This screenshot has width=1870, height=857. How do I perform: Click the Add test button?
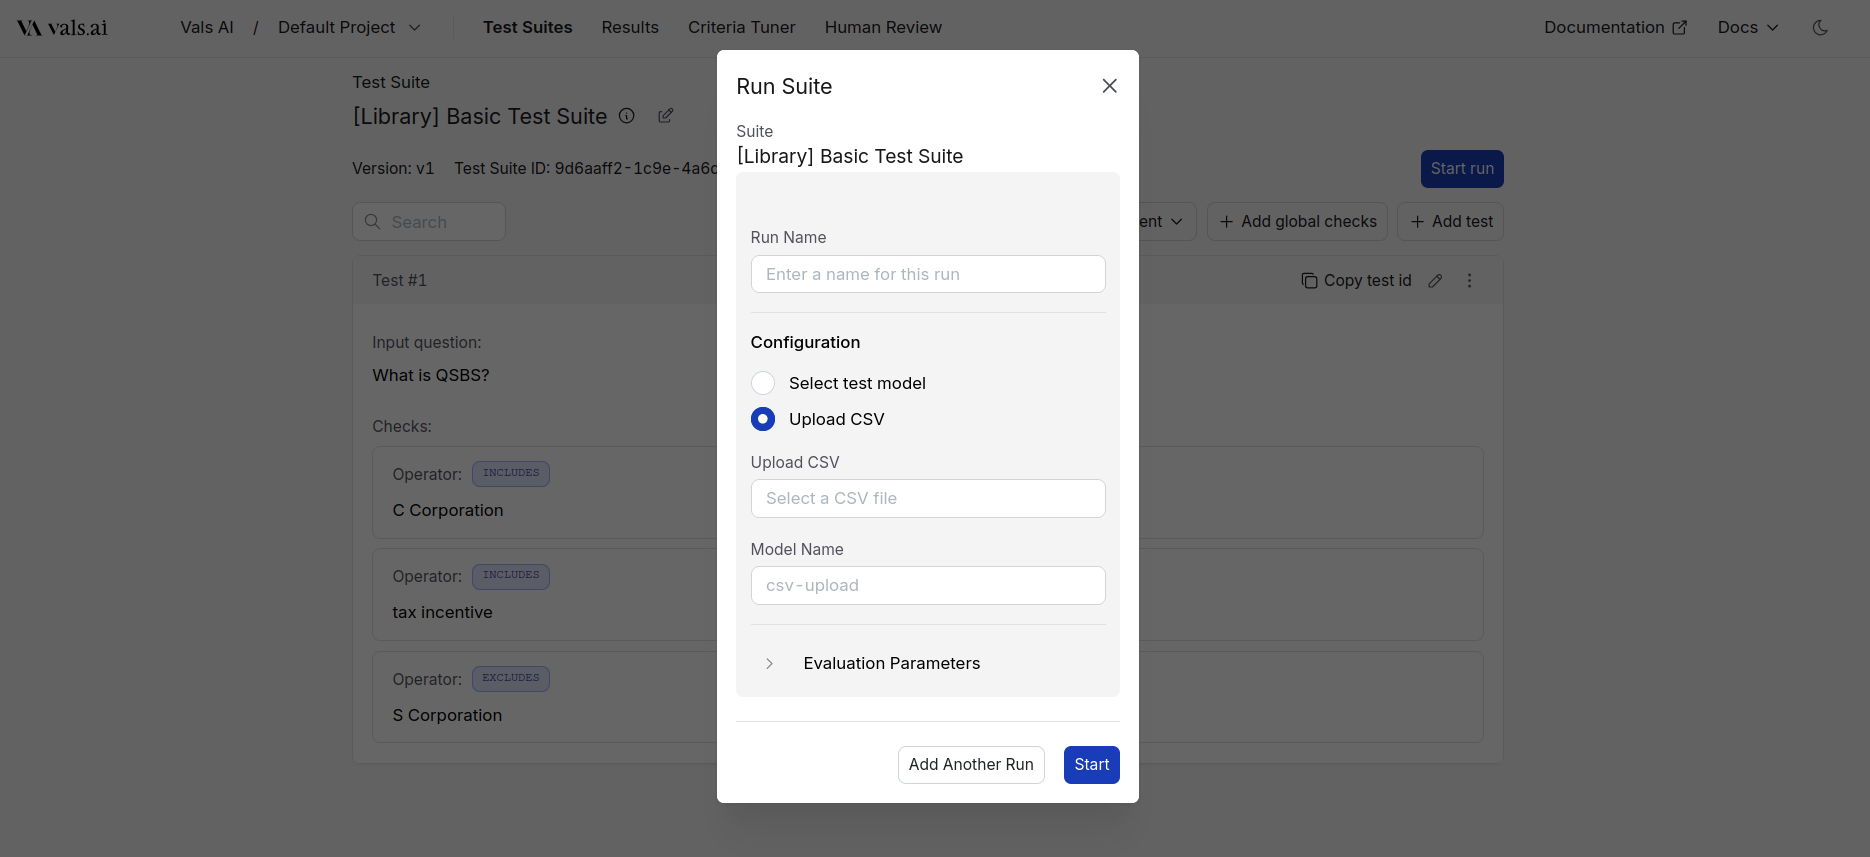[x=1450, y=222]
